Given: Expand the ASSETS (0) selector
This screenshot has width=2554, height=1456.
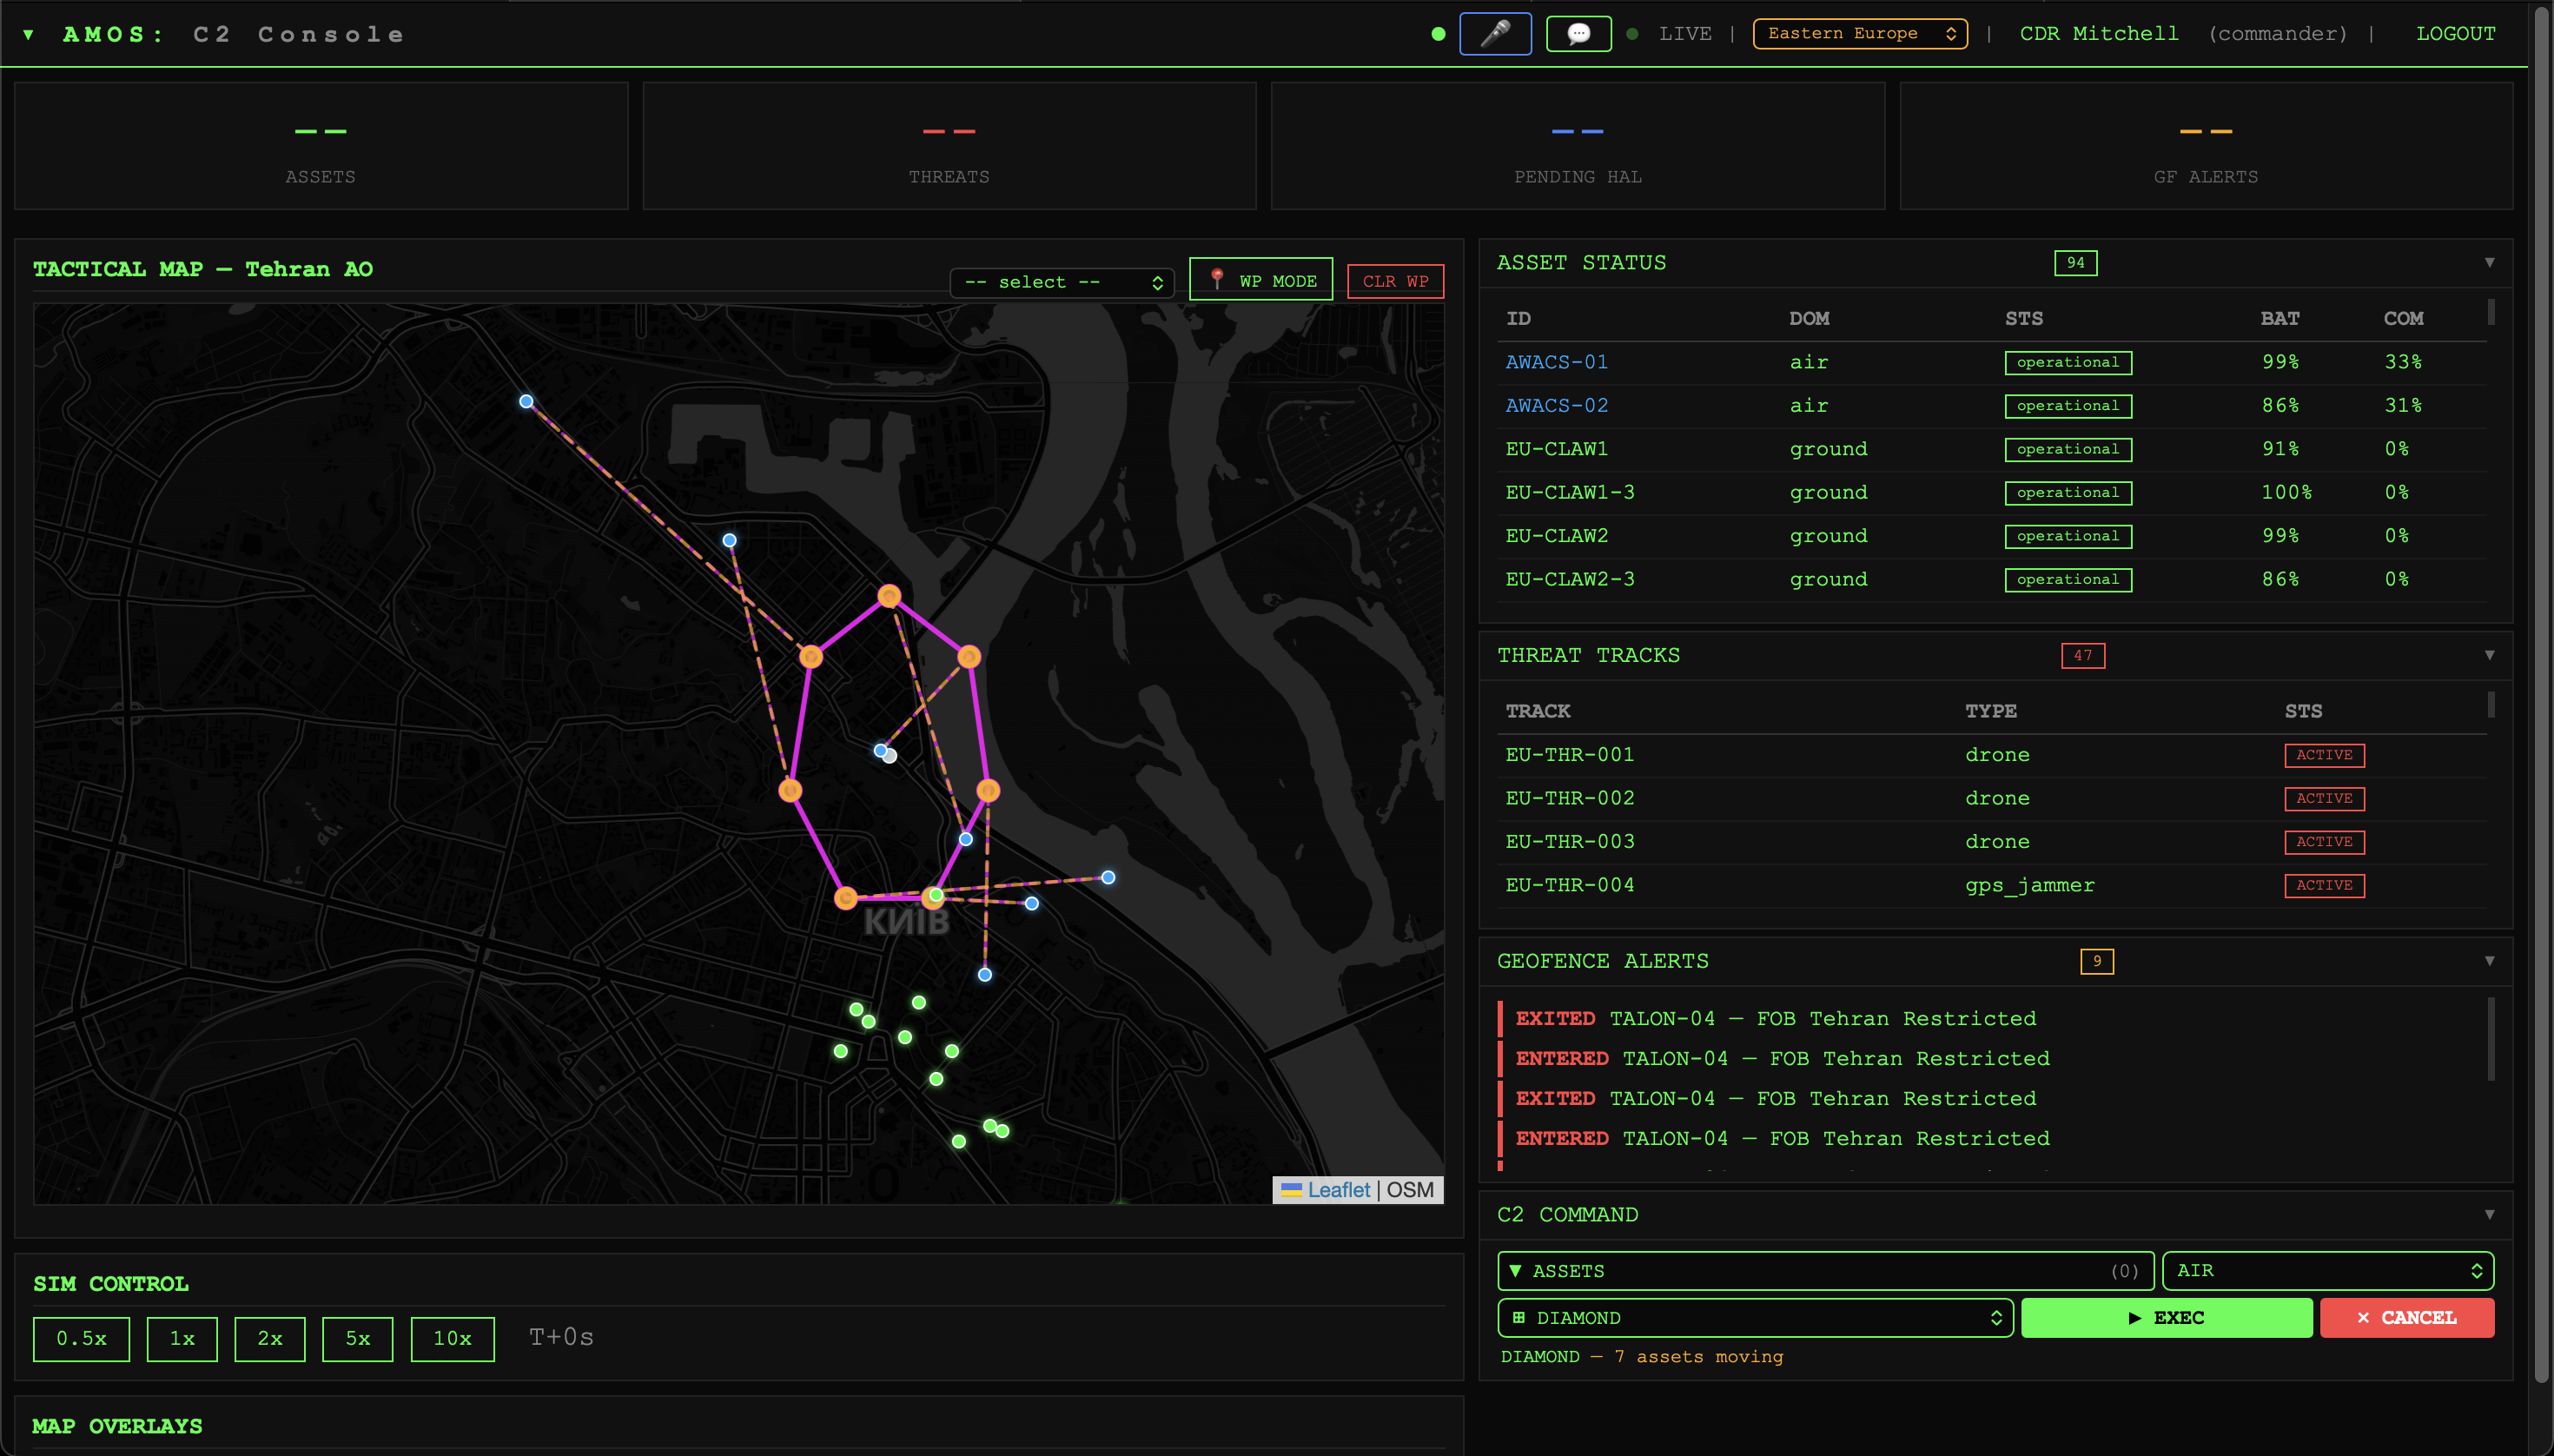Looking at the screenshot, I should (1825, 1272).
